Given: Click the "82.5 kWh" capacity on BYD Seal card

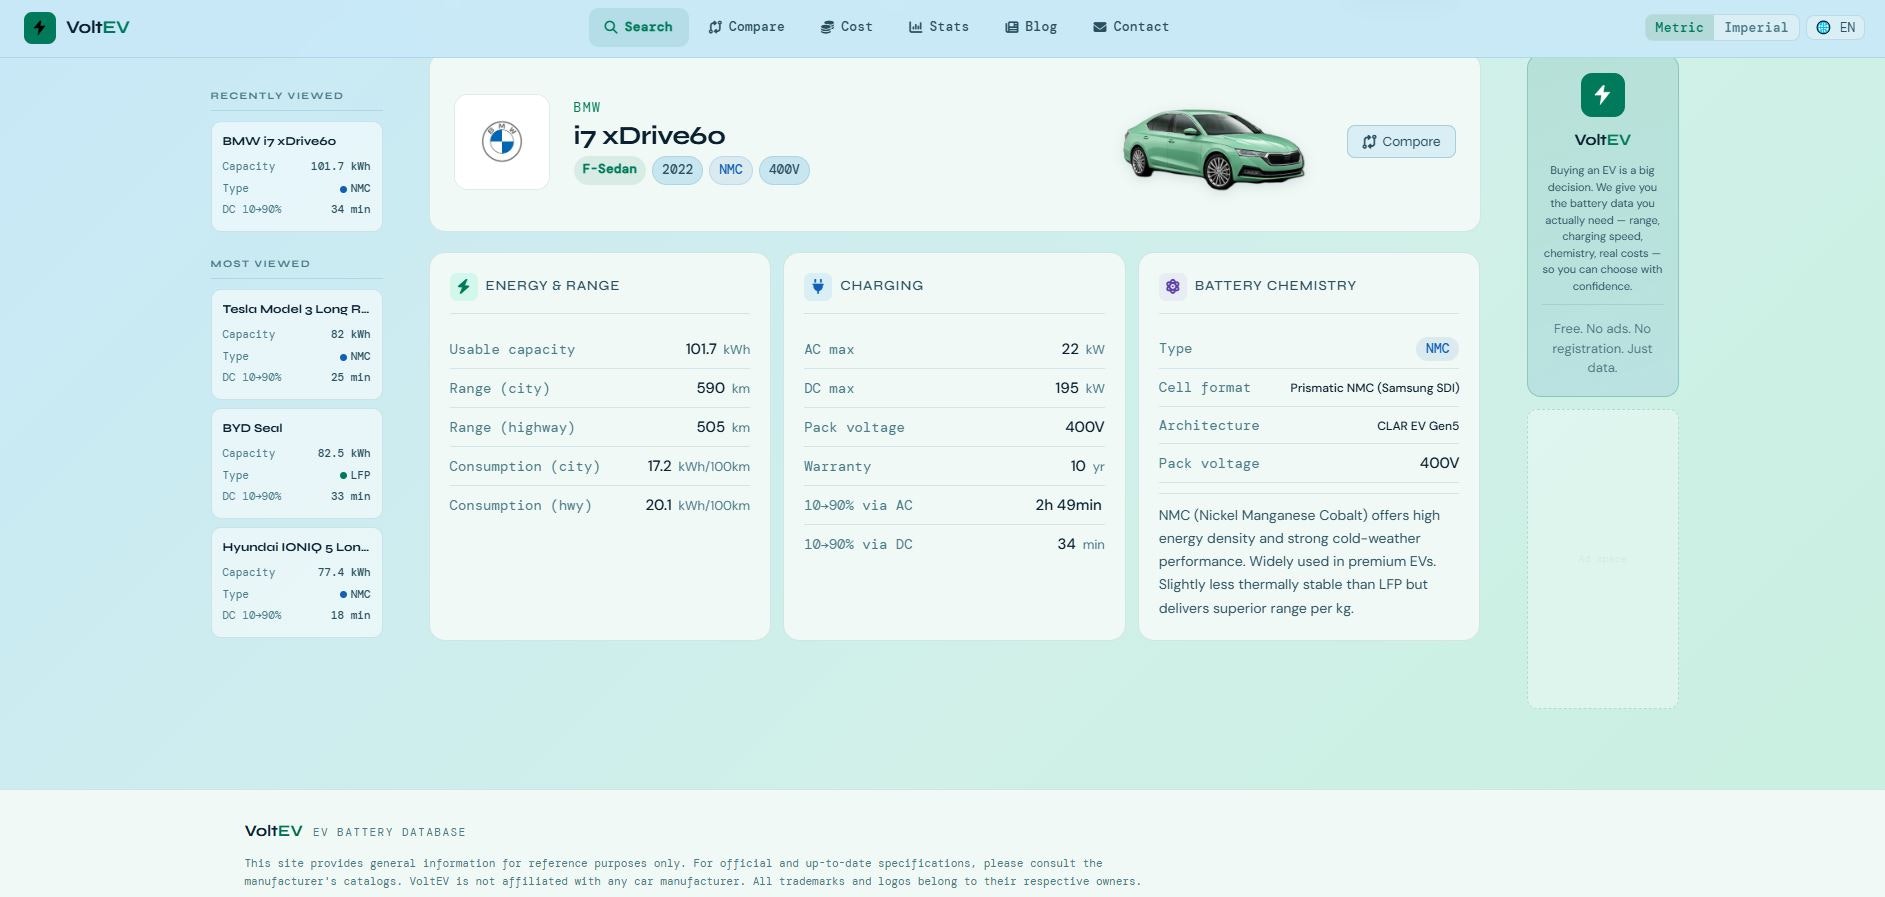Looking at the screenshot, I should 344,454.
